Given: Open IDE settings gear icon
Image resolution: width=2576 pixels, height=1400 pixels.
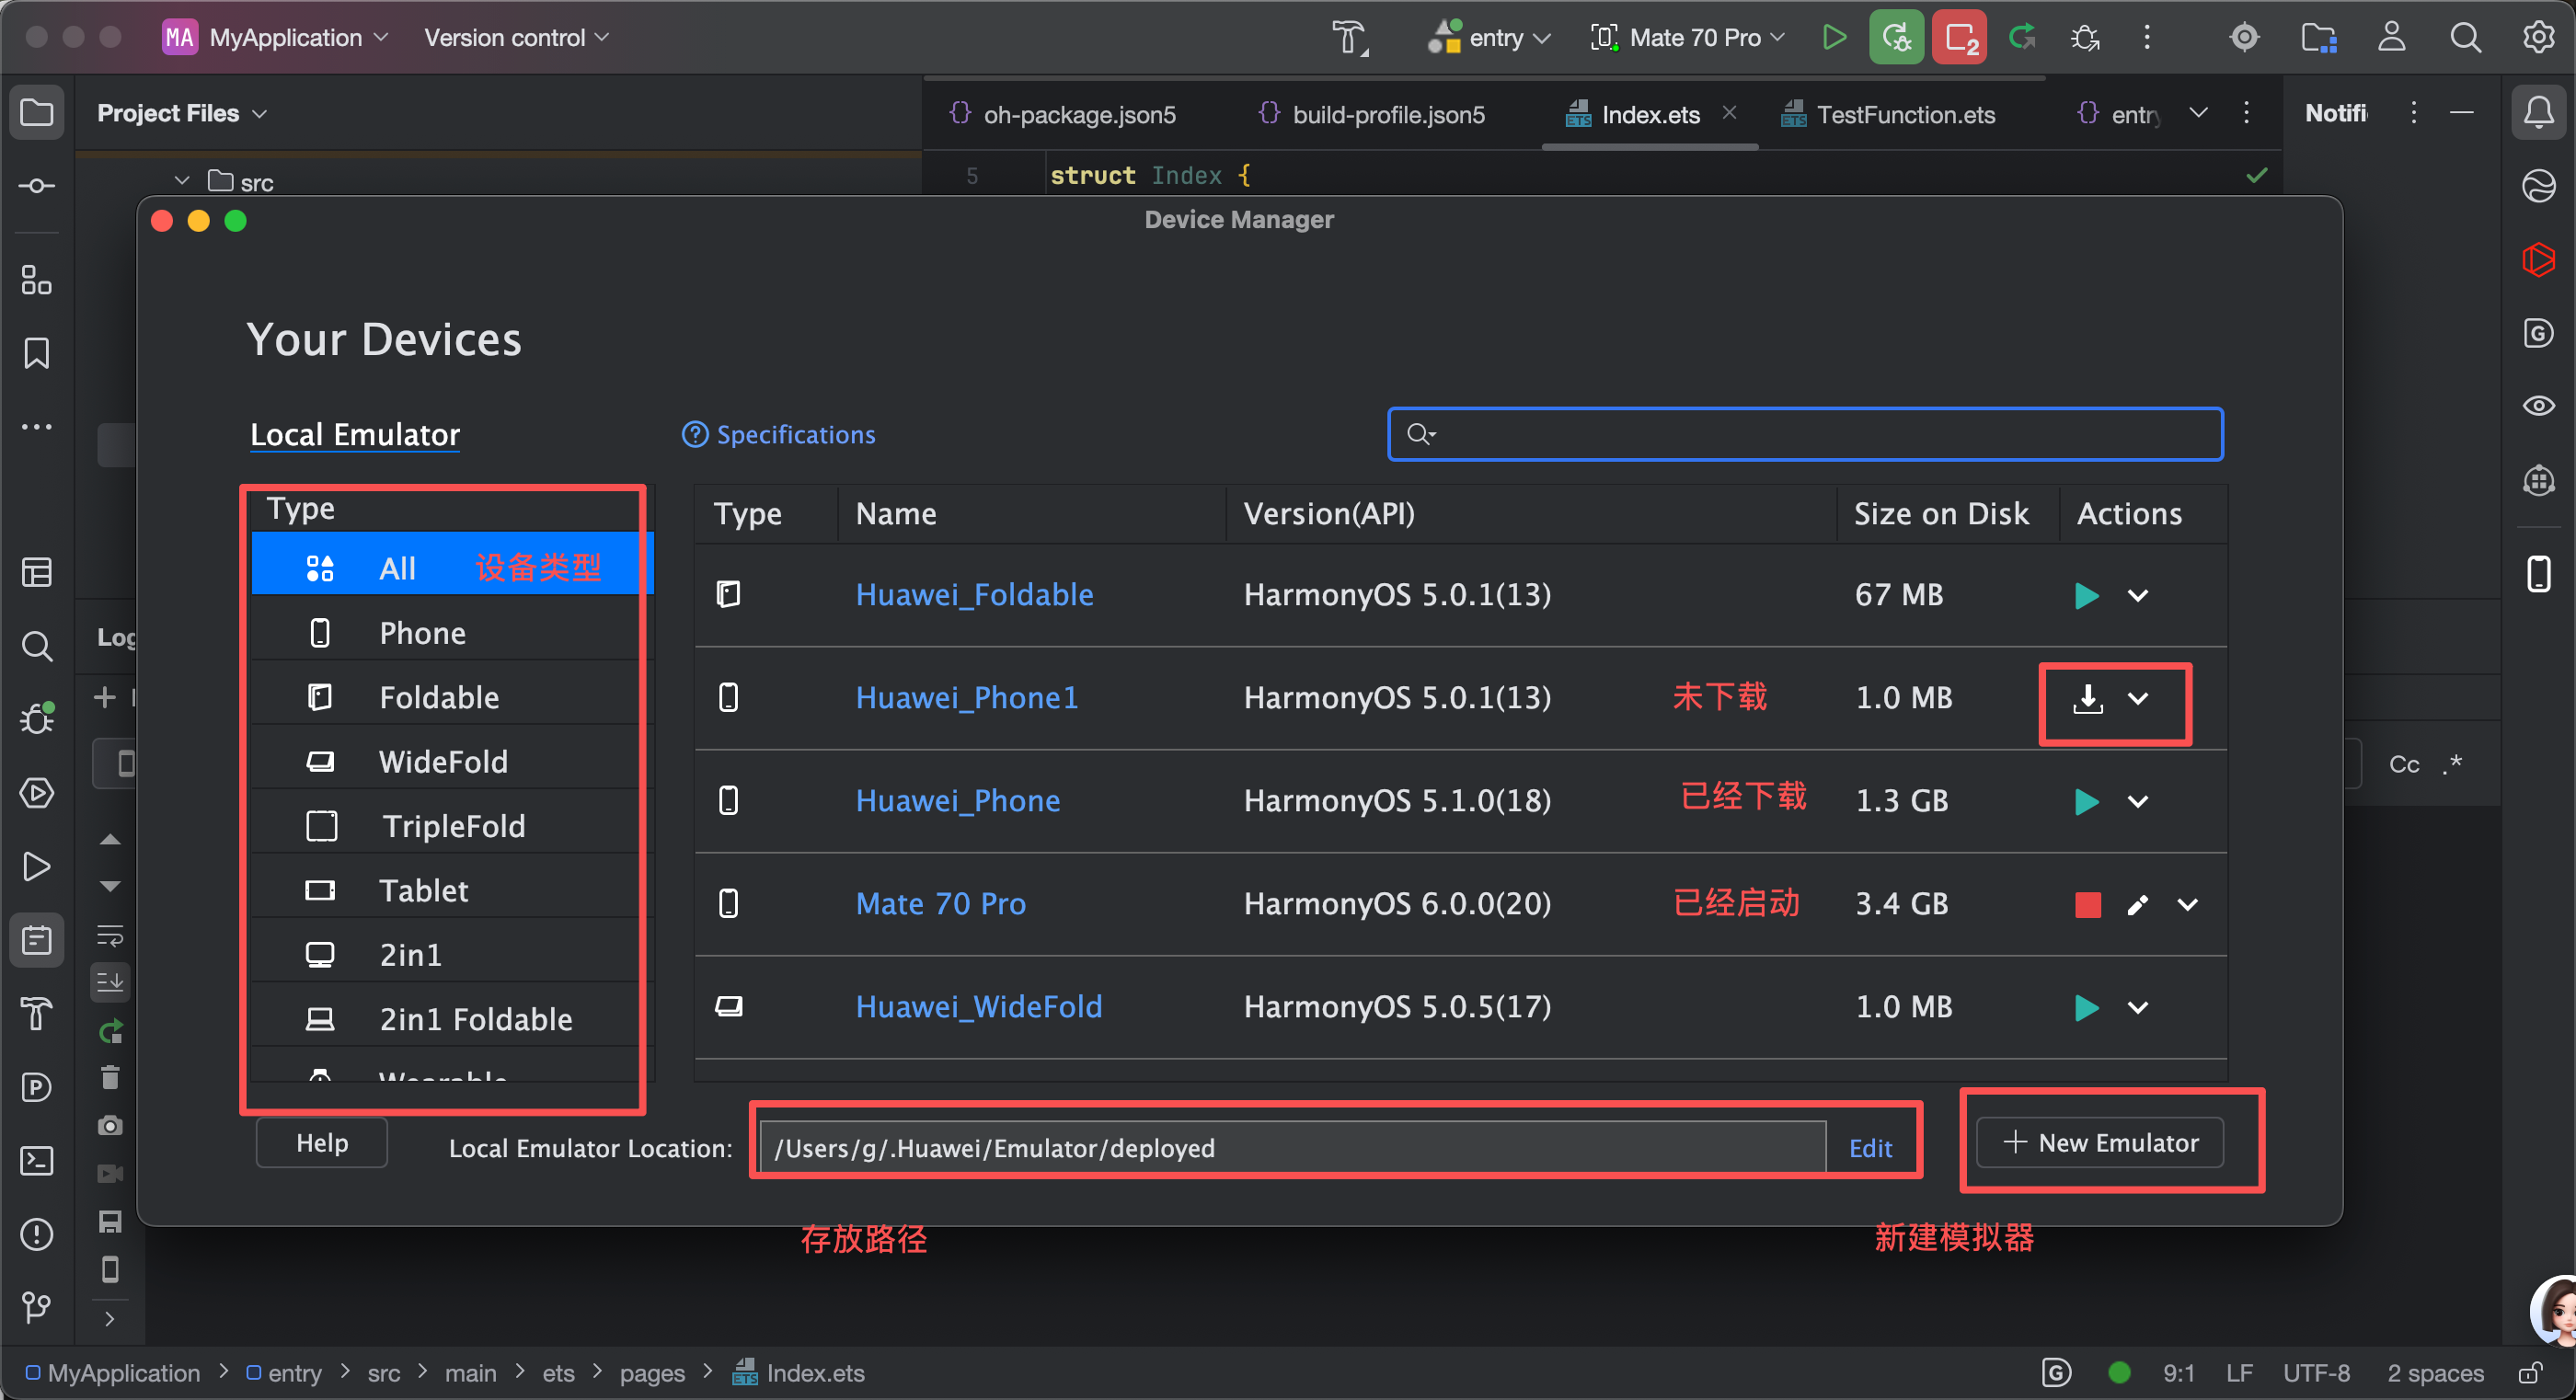Looking at the screenshot, I should pyautogui.click(x=2538, y=38).
